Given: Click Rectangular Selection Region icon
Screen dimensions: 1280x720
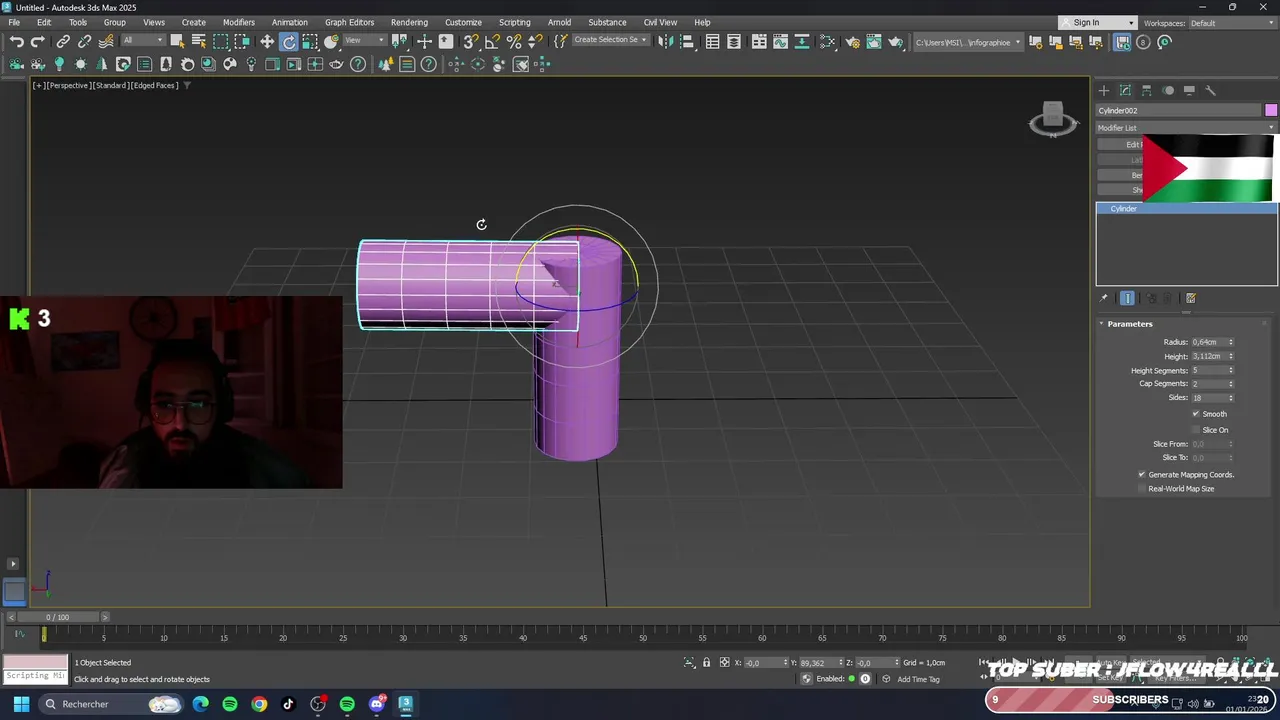Looking at the screenshot, I should pos(221,41).
